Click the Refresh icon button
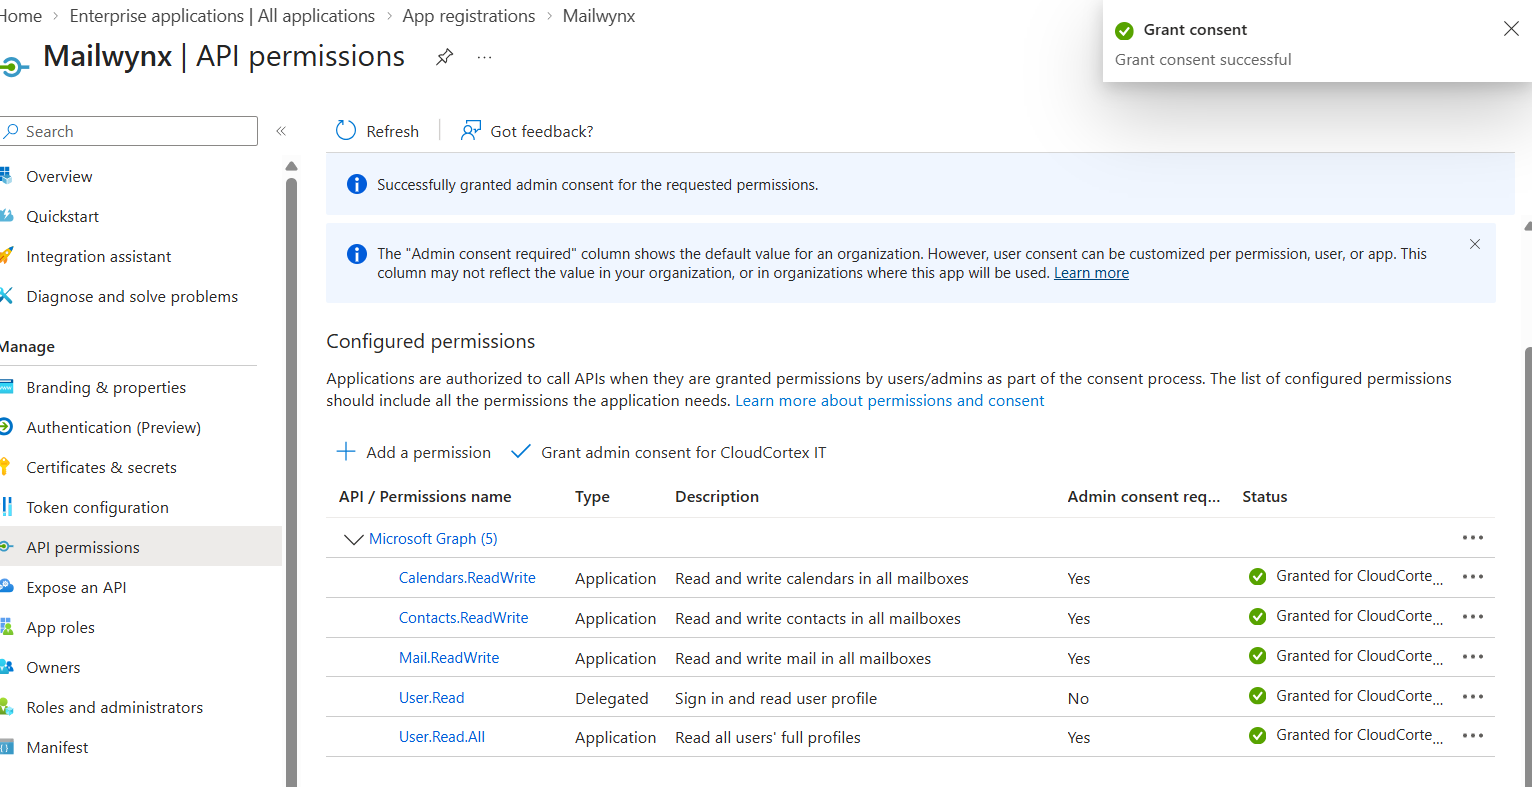Screen dimensions: 1532x787 pyautogui.click(x=346, y=131)
